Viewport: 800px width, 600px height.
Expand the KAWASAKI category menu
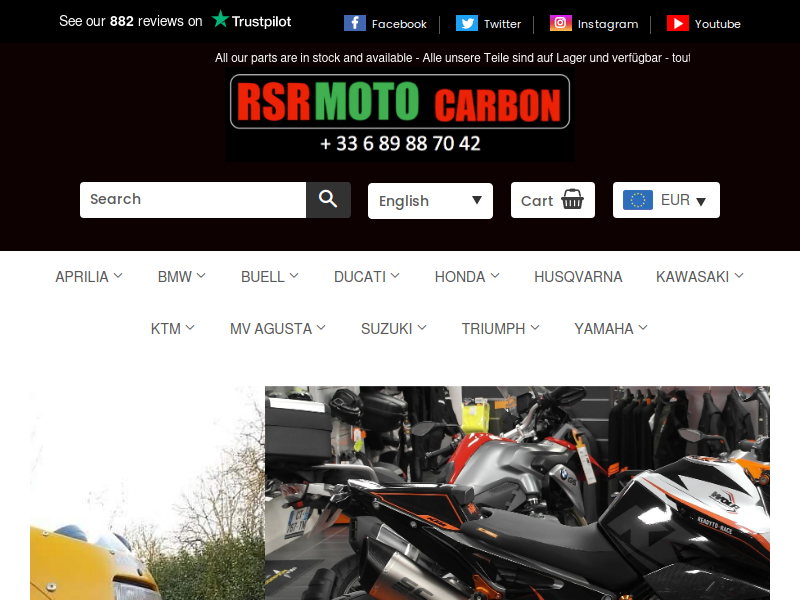point(699,277)
